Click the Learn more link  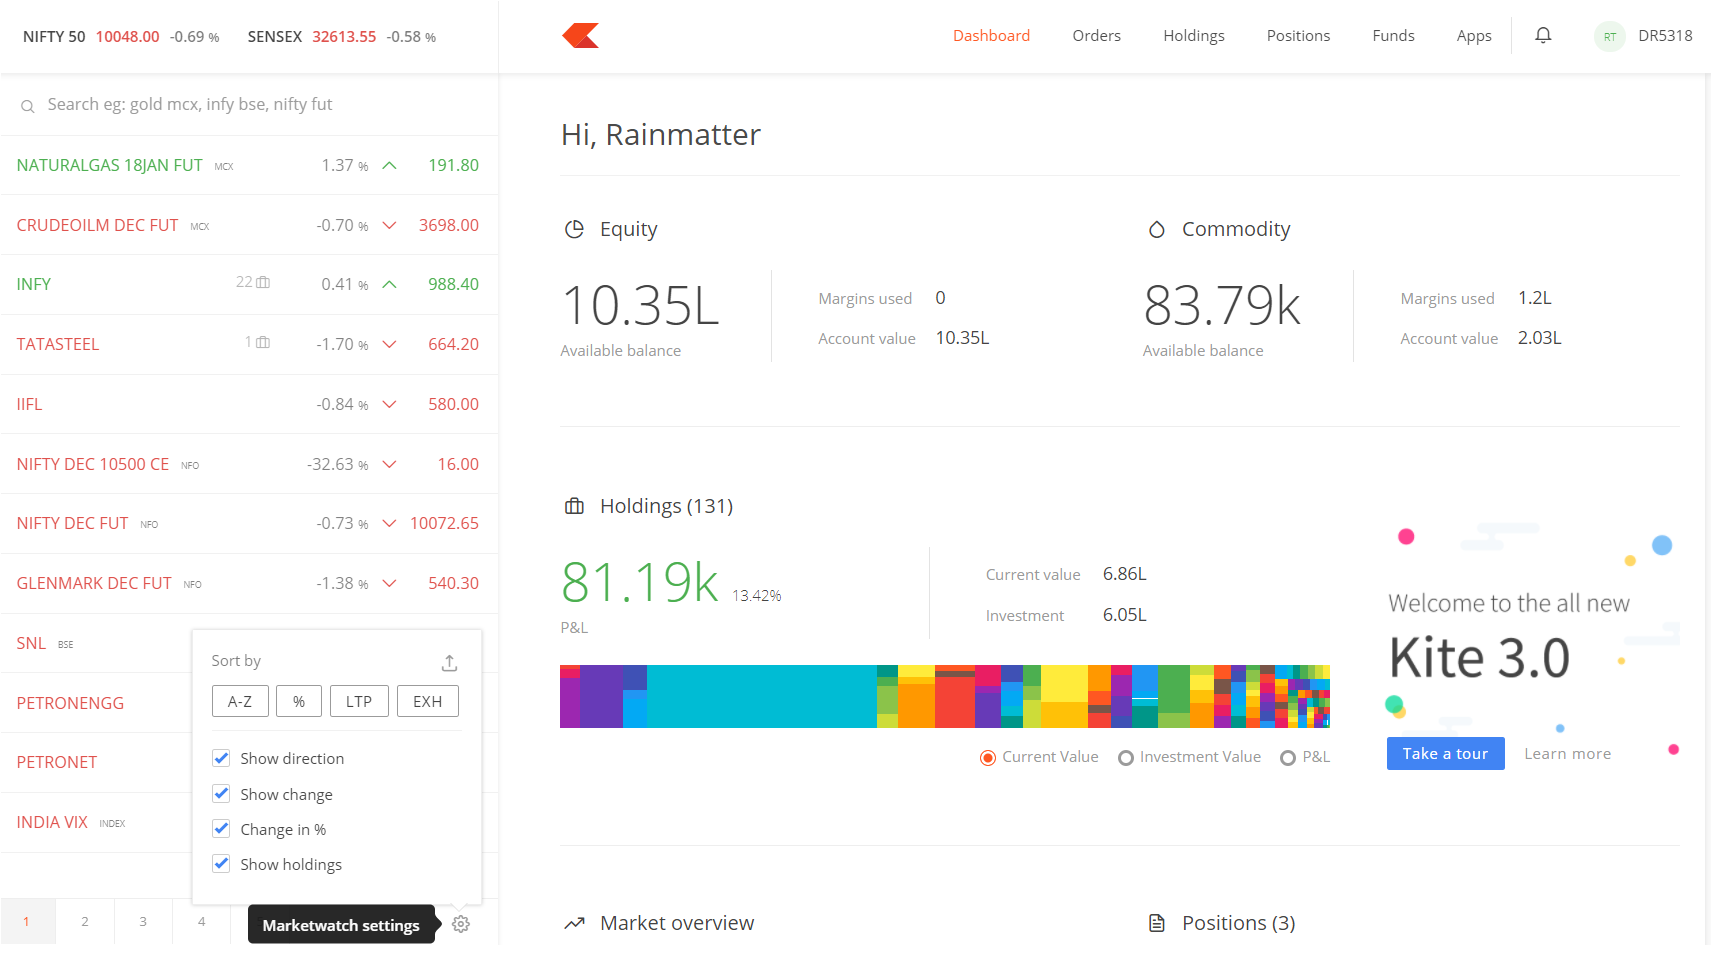pos(1567,754)
